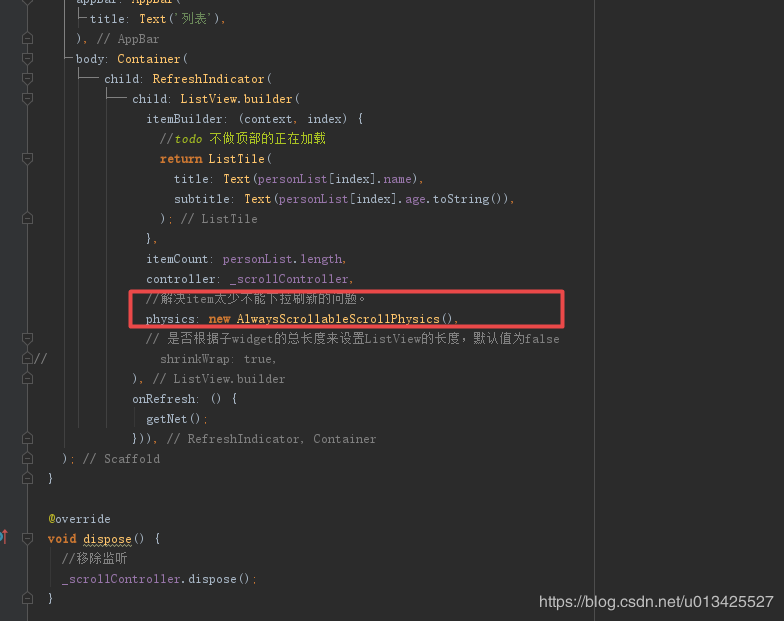Screen dimensions: 784x621
Task: Click fold end marker after the dispose method's closing brace
Action: pos(28,598)
